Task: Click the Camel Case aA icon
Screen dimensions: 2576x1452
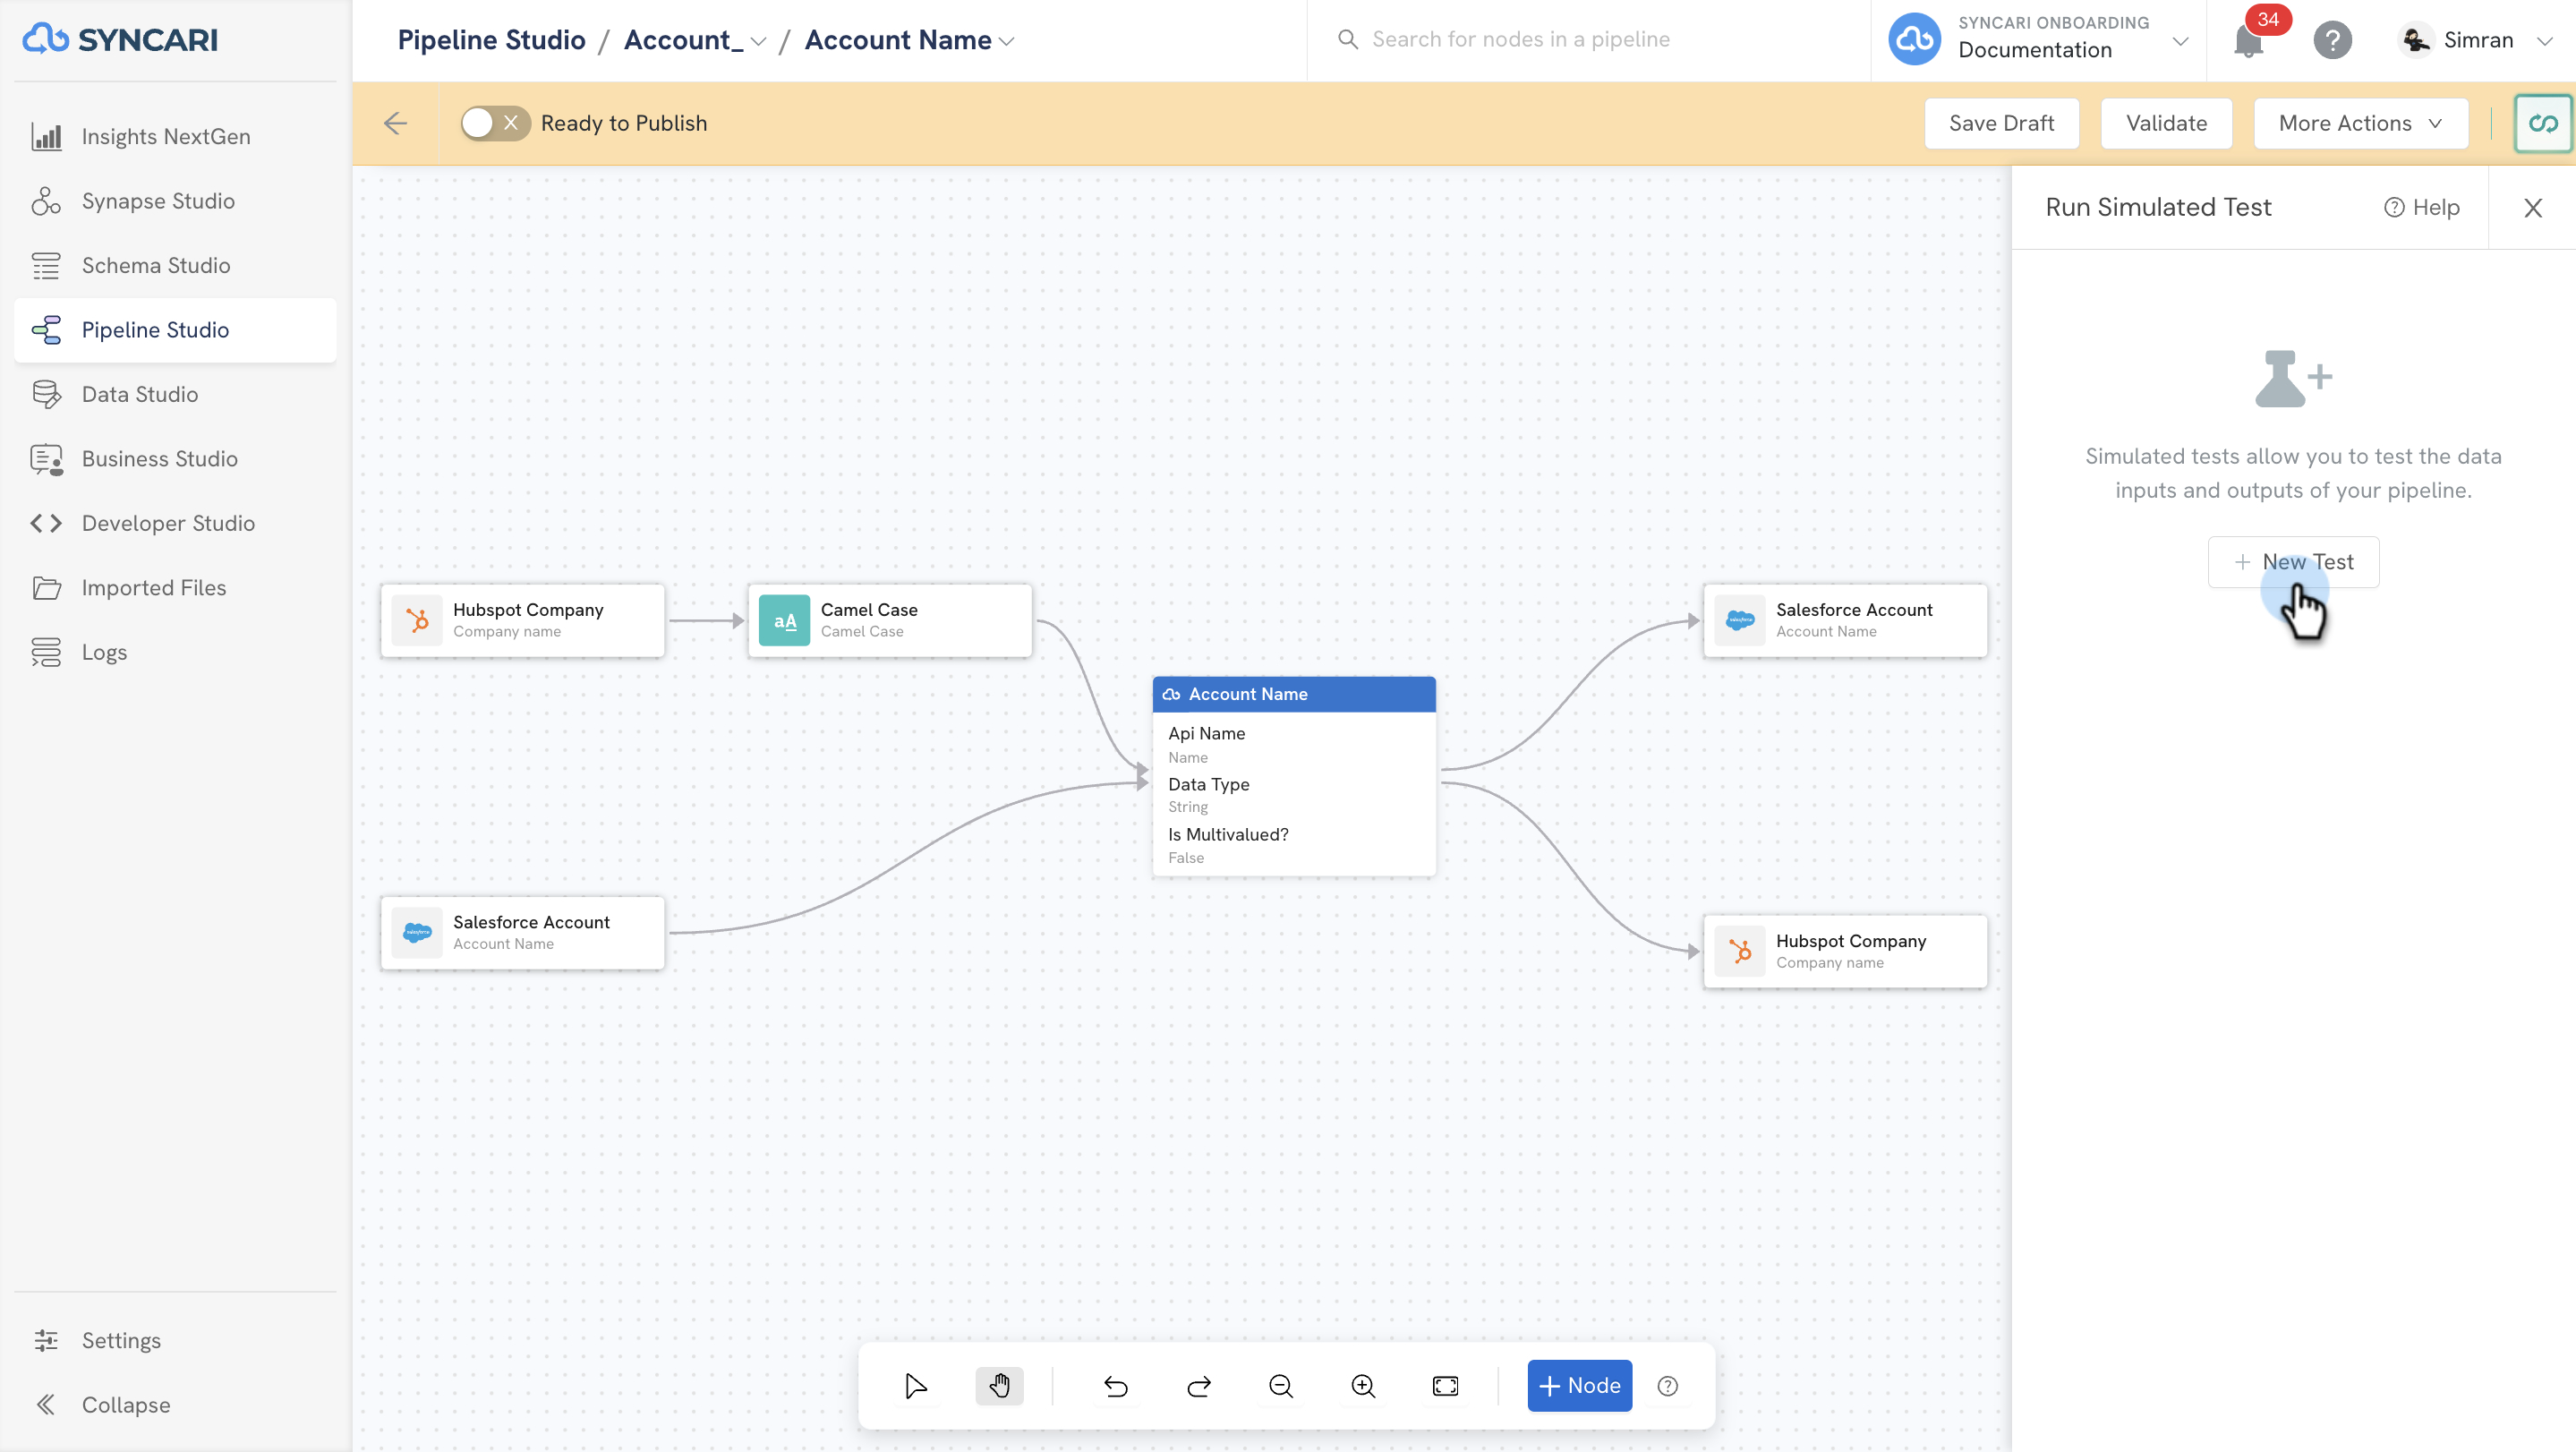Action: pos(784,621)
